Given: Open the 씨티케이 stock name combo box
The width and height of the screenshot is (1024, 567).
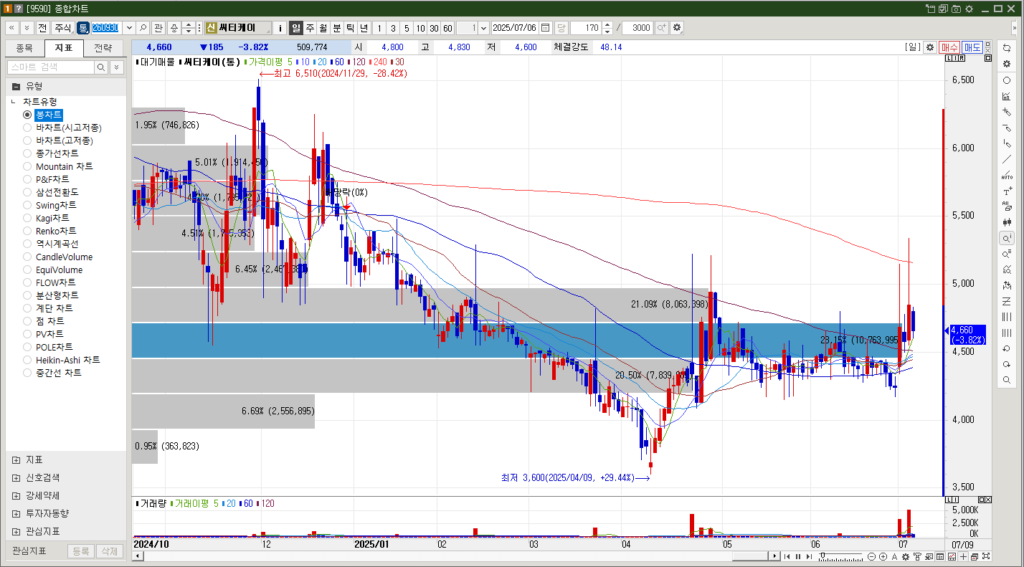Looking at the screenshot, I should (x=238, y=28).
